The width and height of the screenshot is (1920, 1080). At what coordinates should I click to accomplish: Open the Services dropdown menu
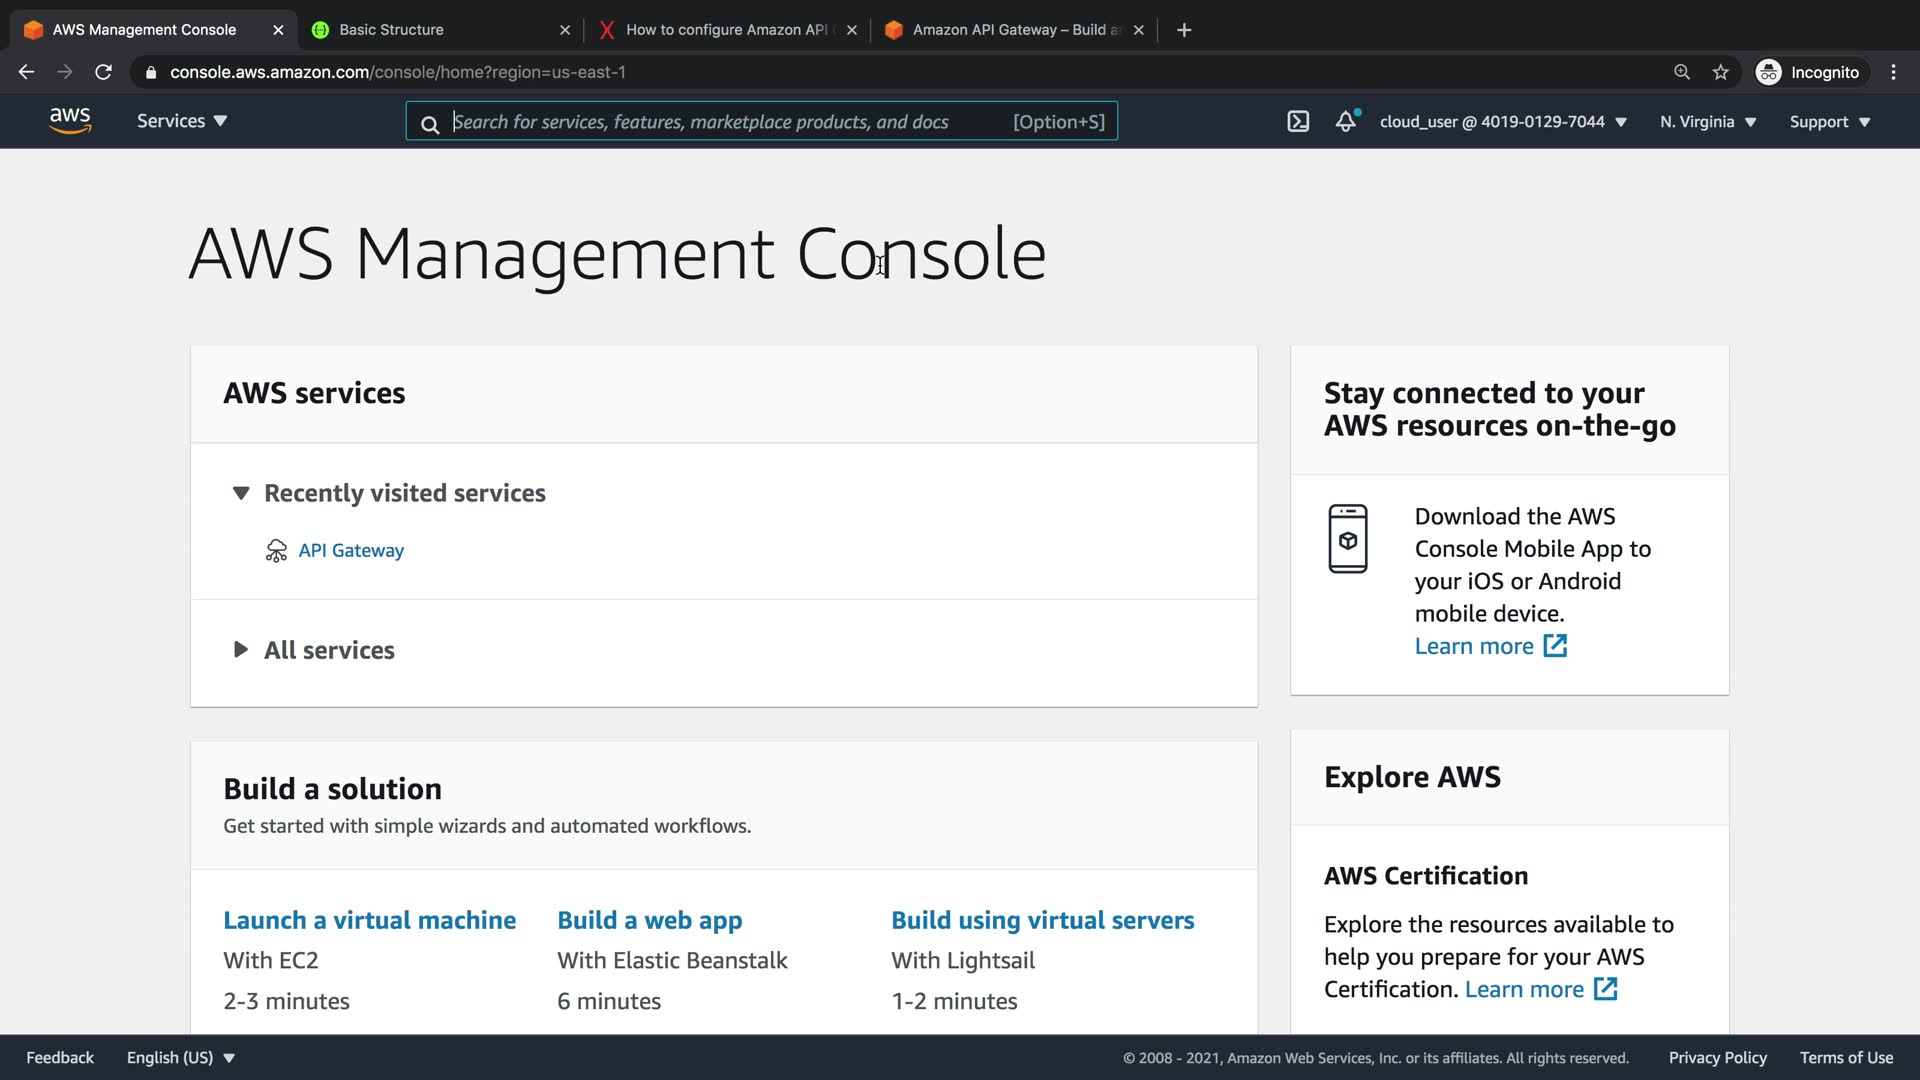(182, 121)
